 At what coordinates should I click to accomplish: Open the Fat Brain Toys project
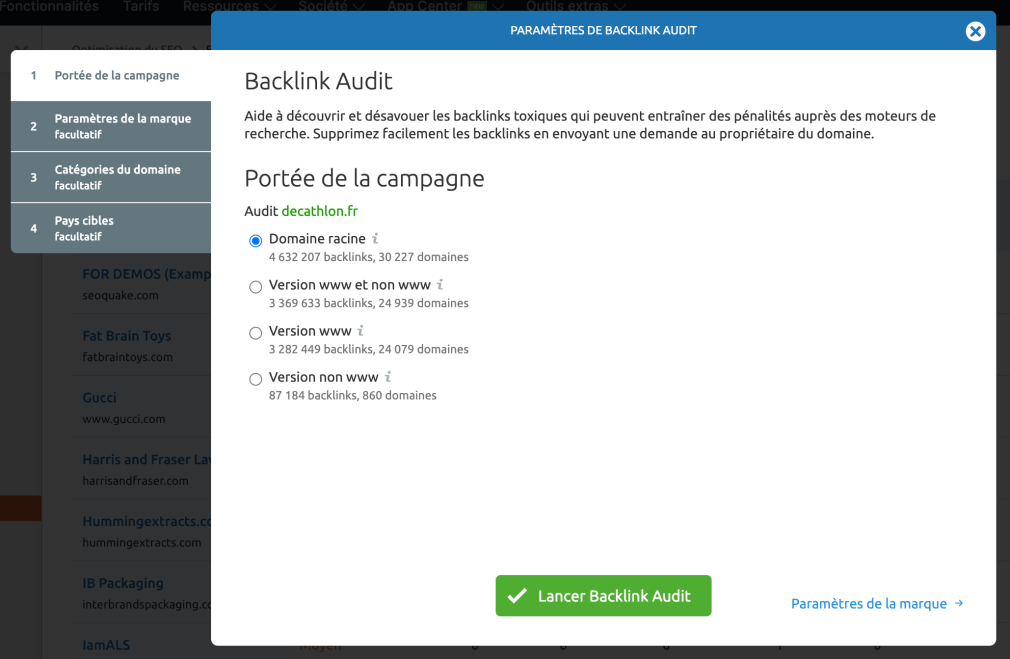click(127, 336)
